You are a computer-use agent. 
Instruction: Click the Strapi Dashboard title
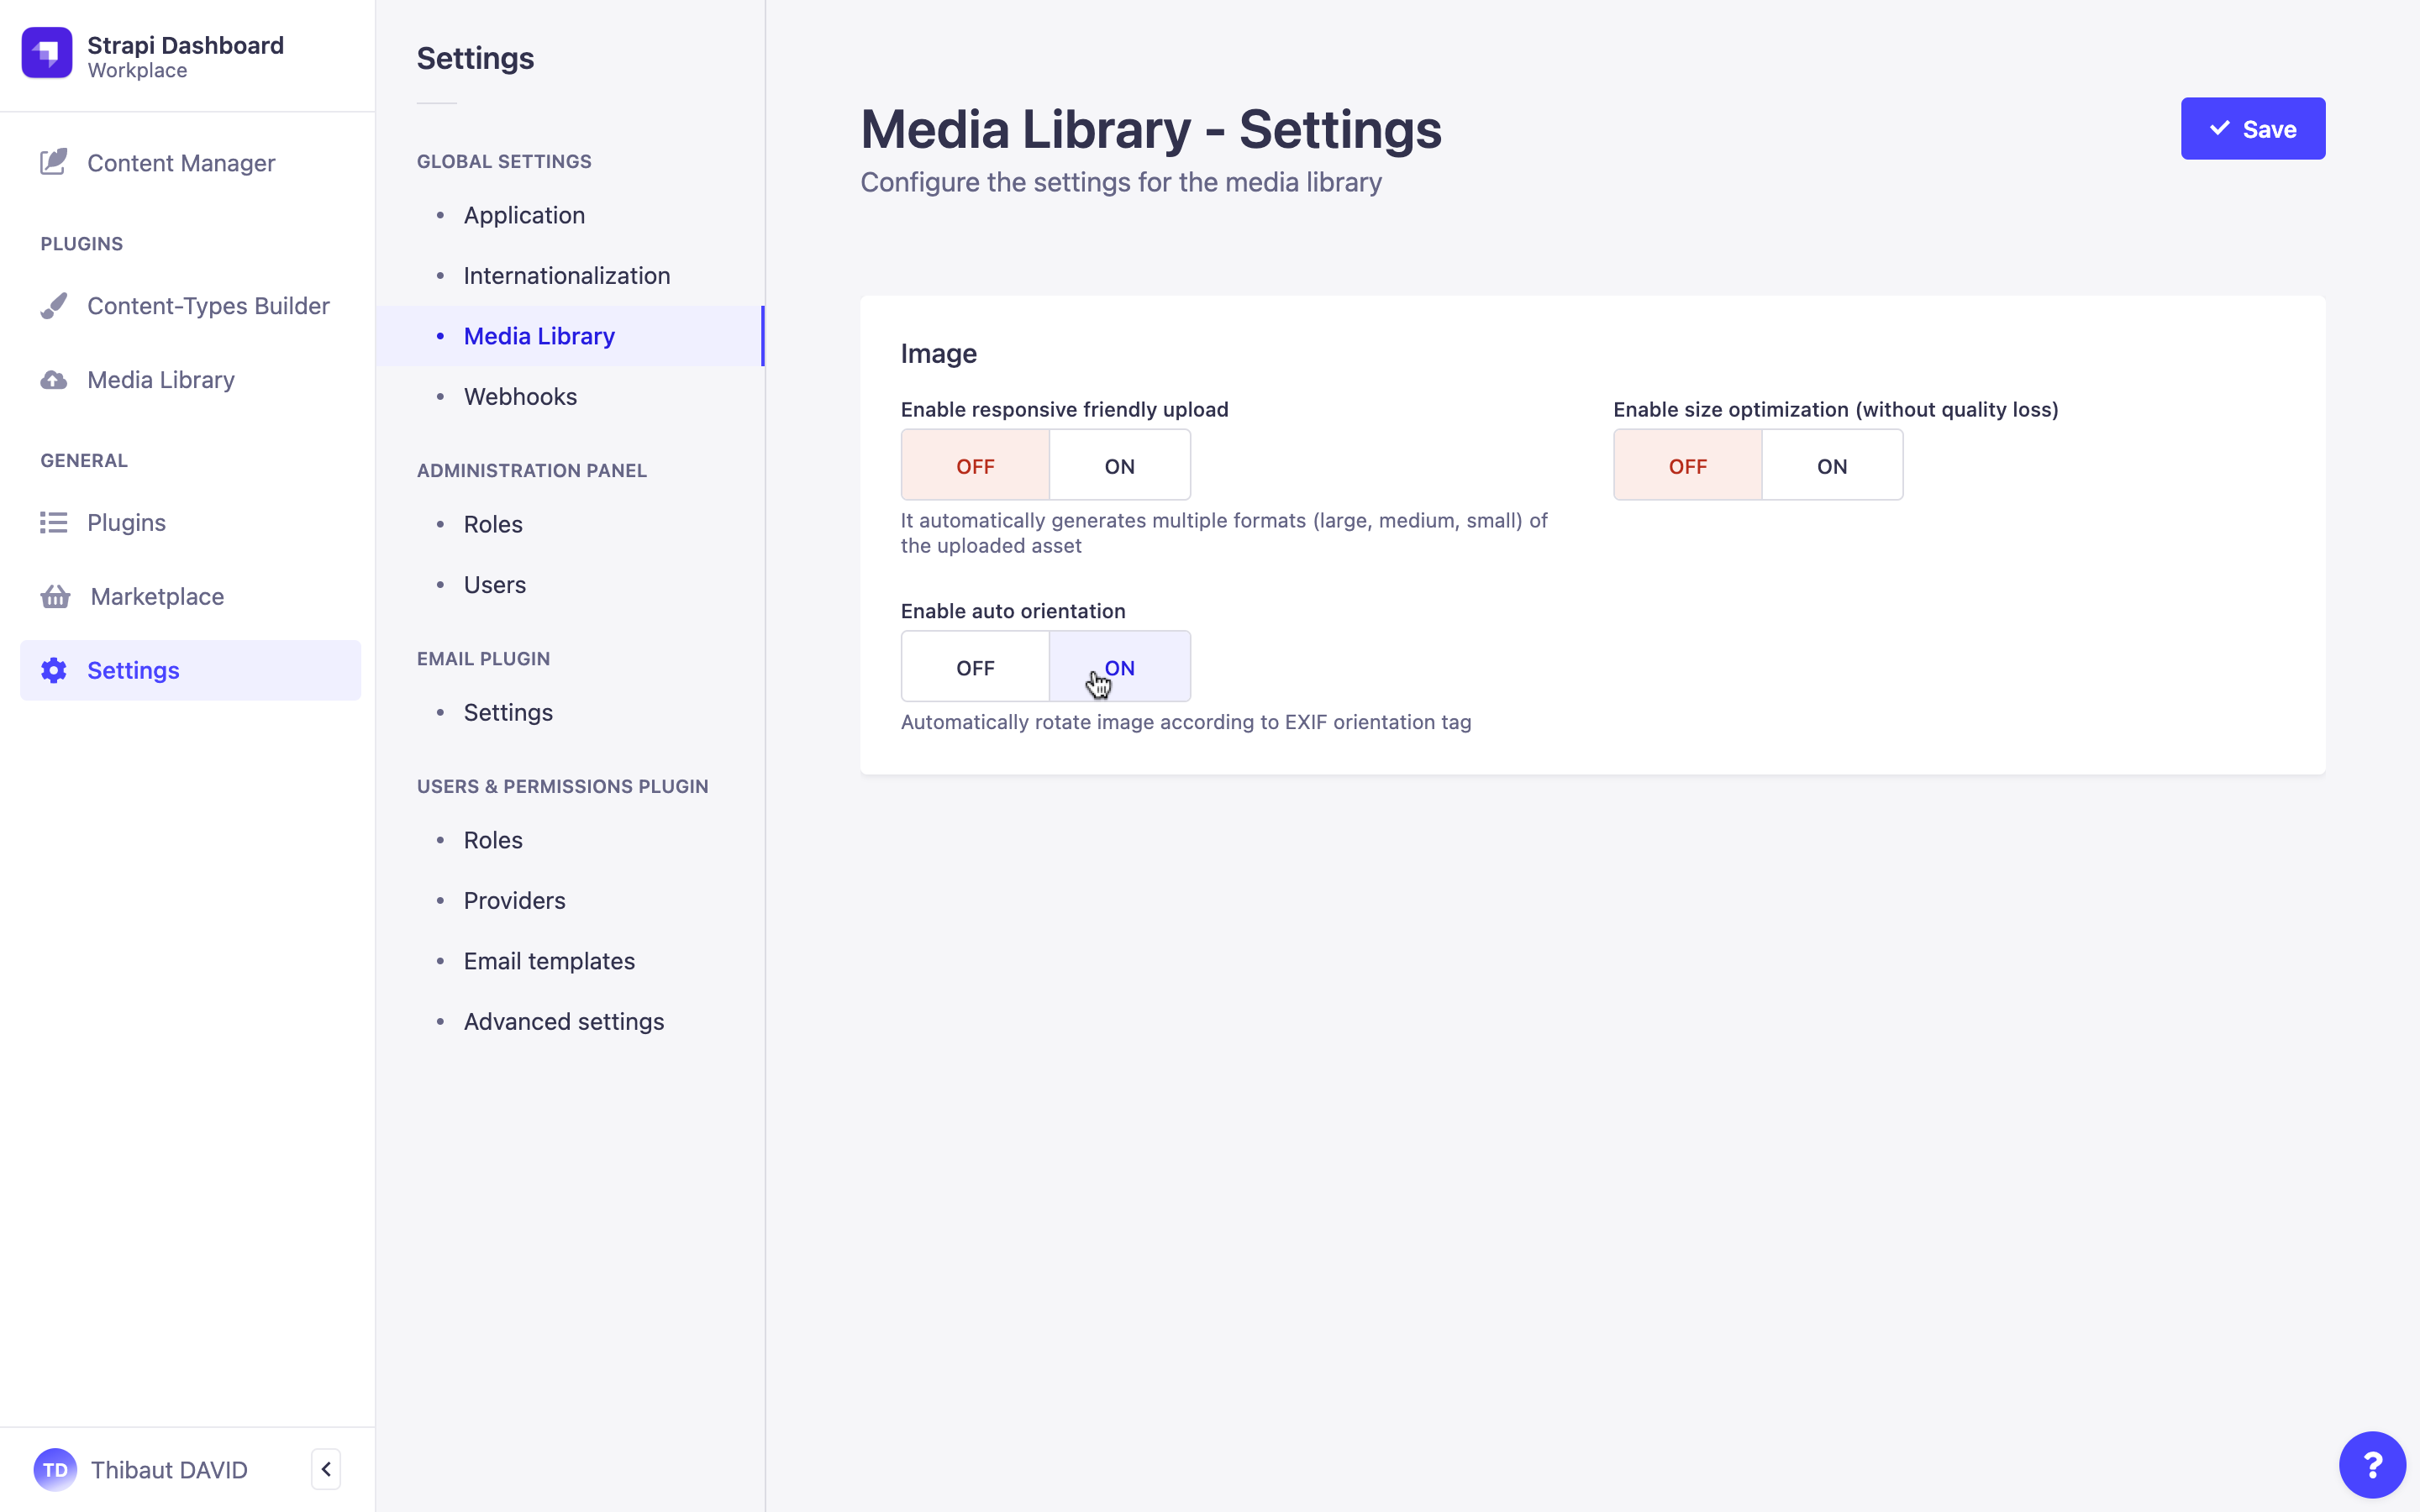click(x=185, y=45)
